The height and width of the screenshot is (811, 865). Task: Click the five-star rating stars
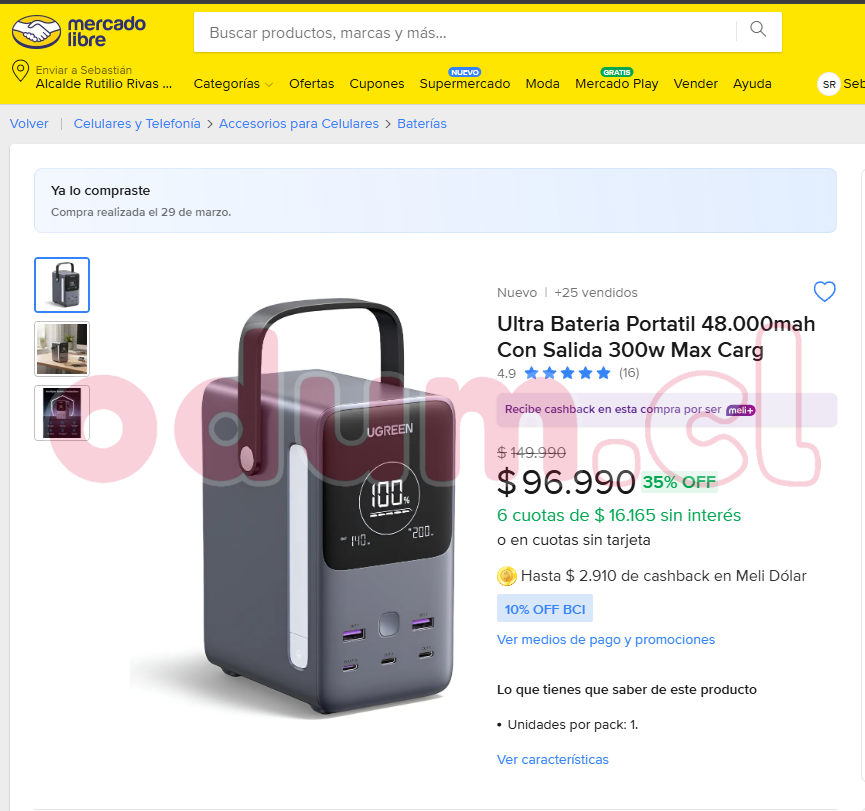[x=567, y=374]
